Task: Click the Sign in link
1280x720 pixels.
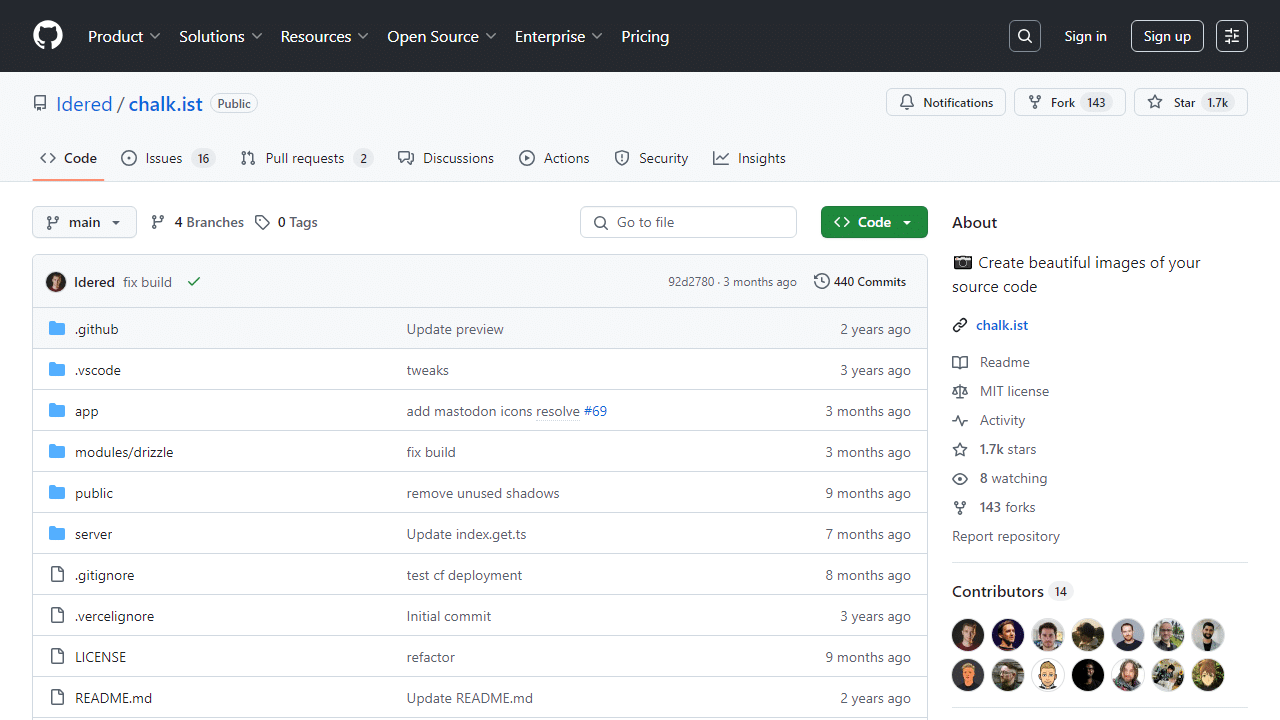Action: point(1085,36)
